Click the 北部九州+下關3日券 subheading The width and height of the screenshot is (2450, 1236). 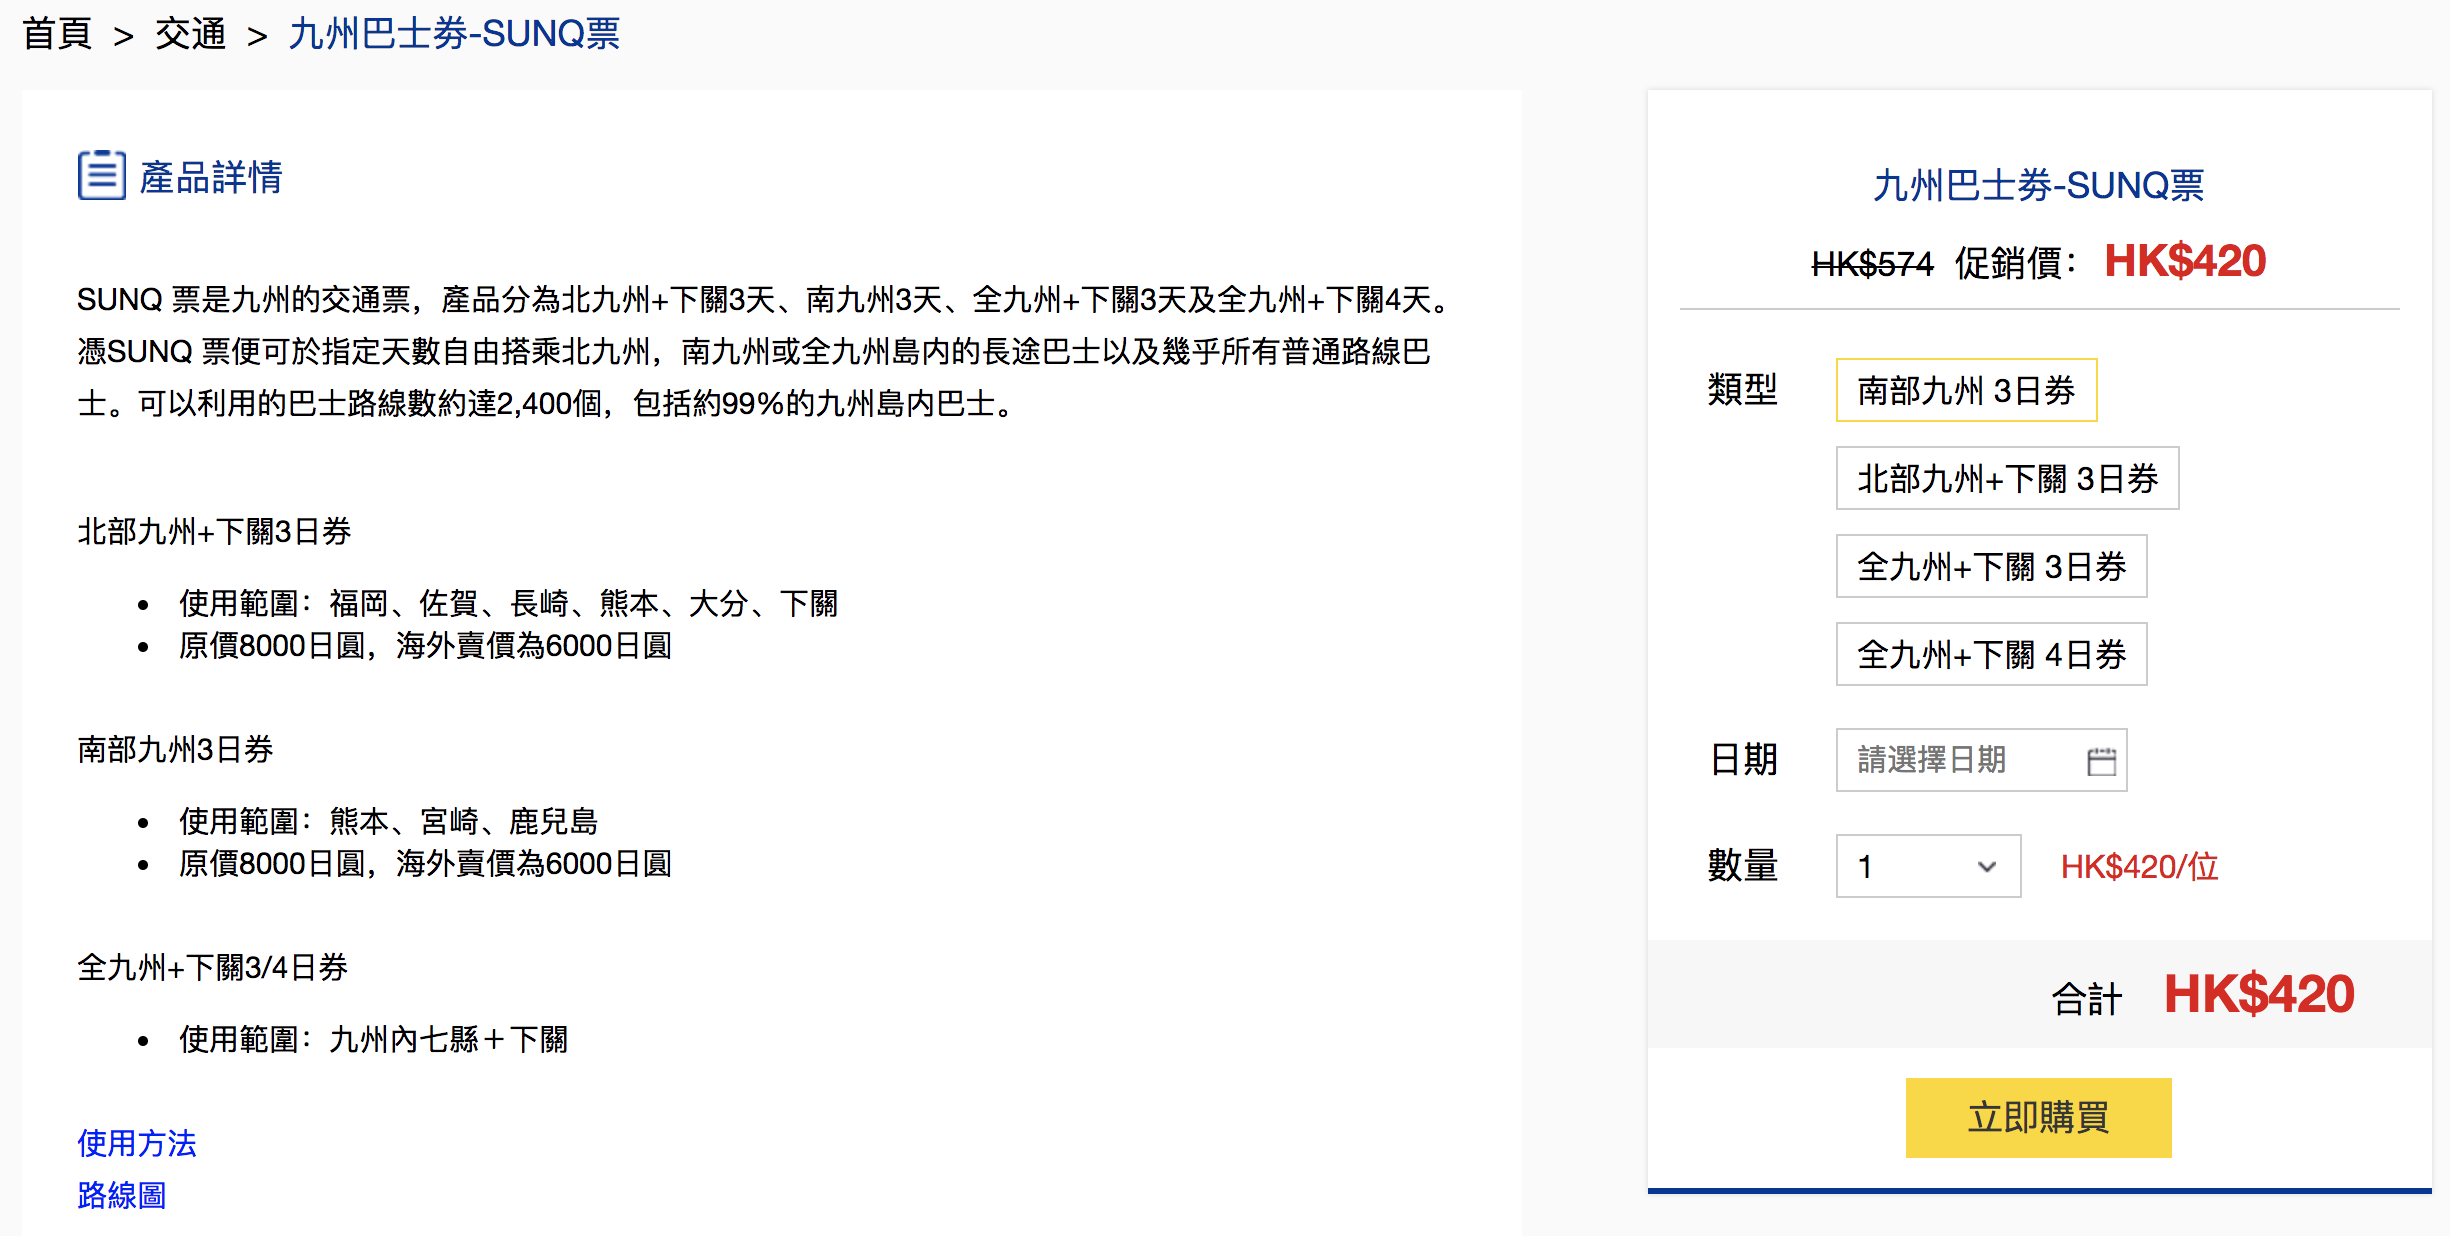(x=214, y=531)
